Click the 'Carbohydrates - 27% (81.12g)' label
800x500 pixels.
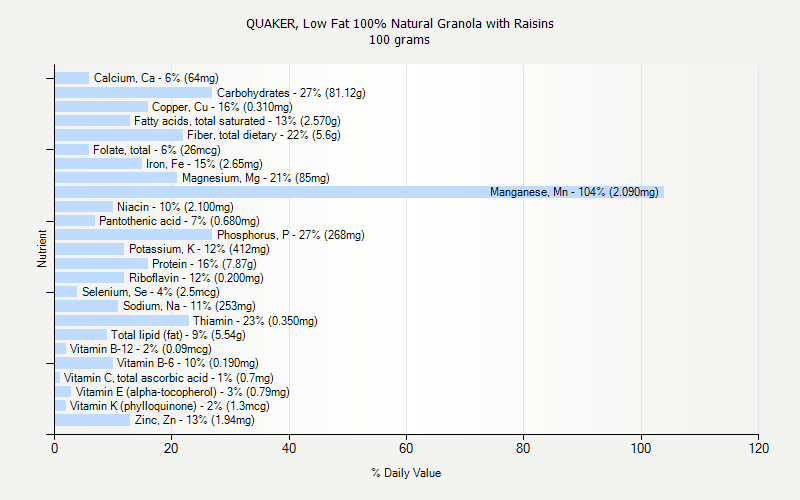(x=291, y=93)
